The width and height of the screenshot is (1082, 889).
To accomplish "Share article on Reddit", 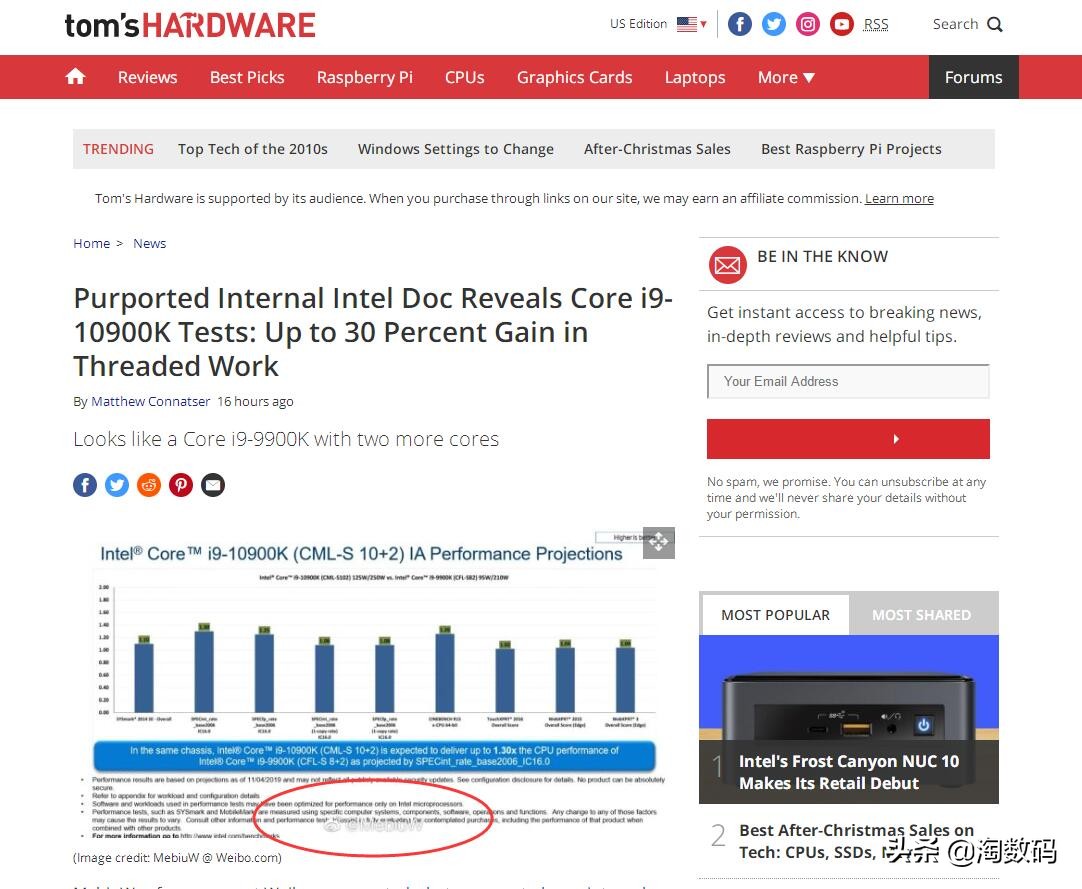I will coord(148,485).
